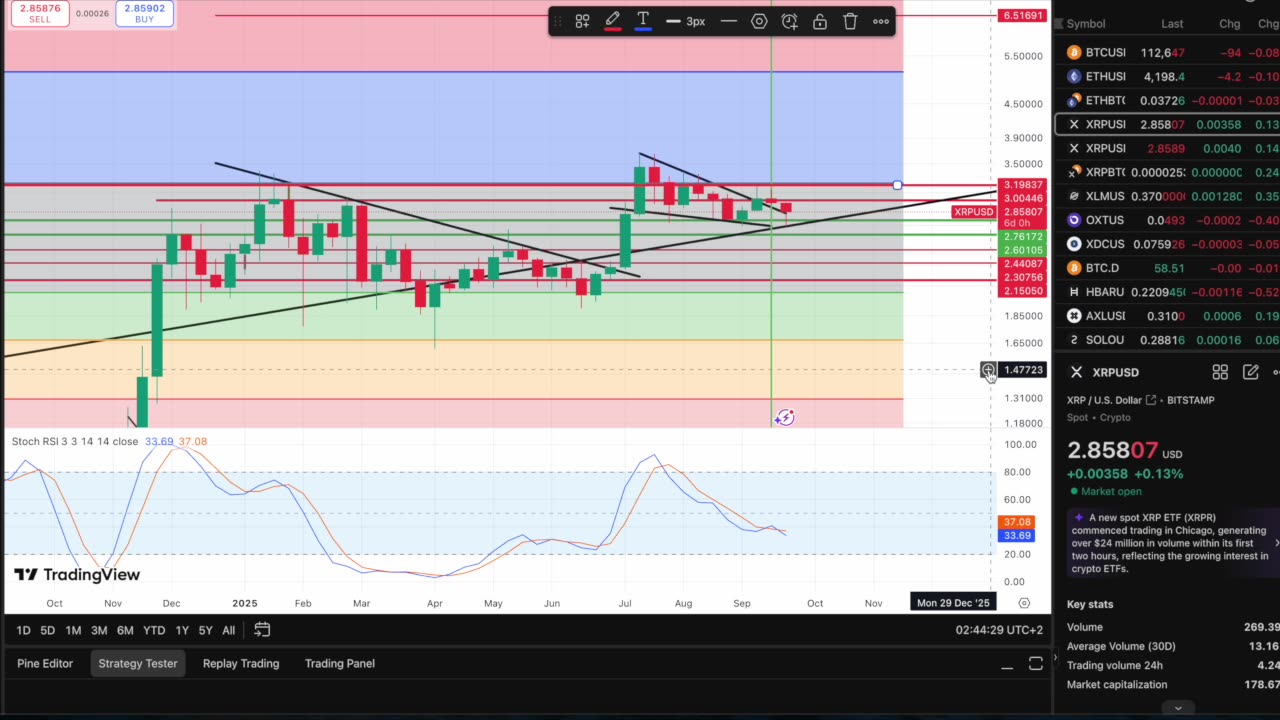This screenshot has height=720, width=1280.
Task: Select the 3M time range
Action: (99, 630)
